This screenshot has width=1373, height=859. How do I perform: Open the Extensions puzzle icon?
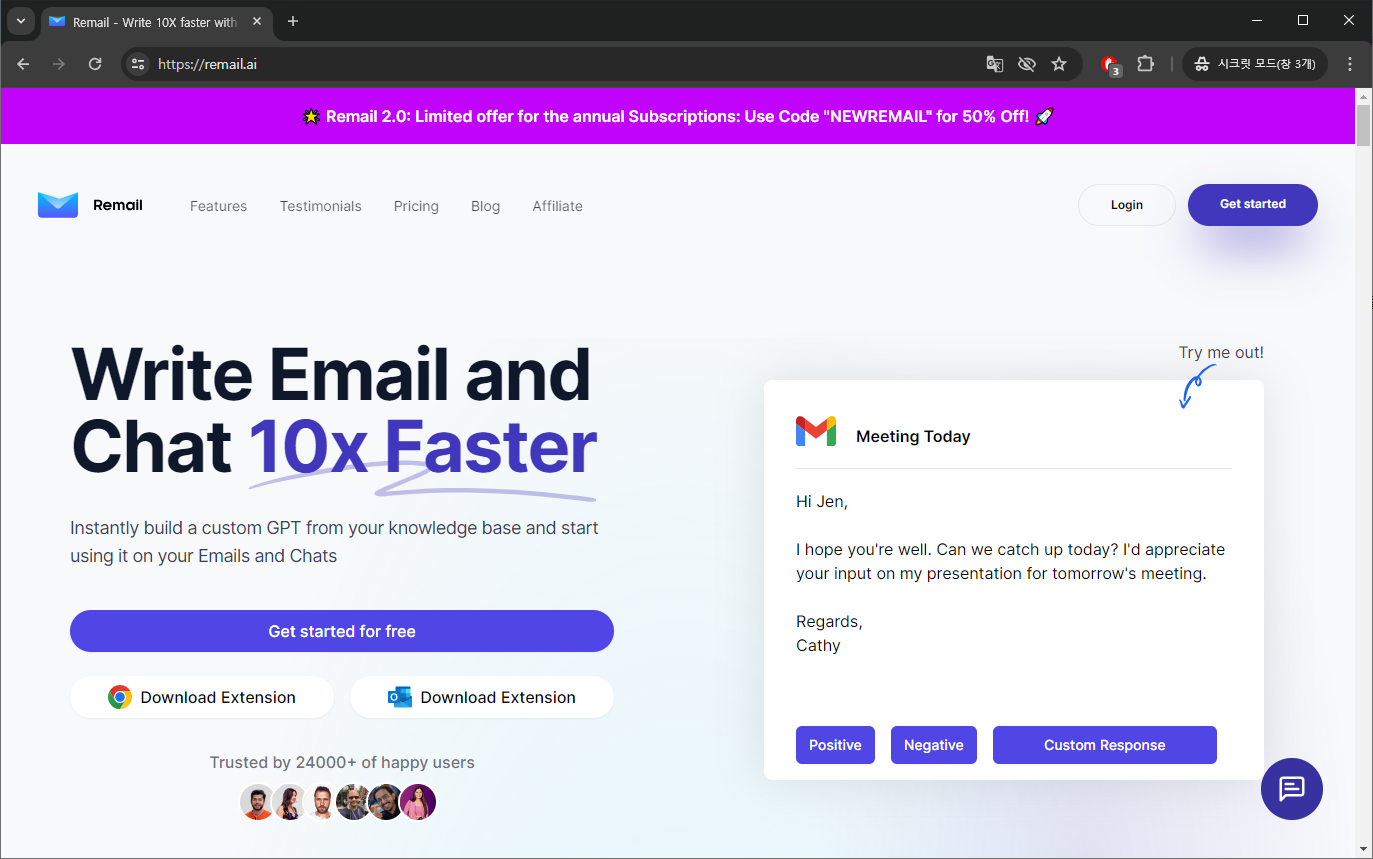tap(1146, 64)
